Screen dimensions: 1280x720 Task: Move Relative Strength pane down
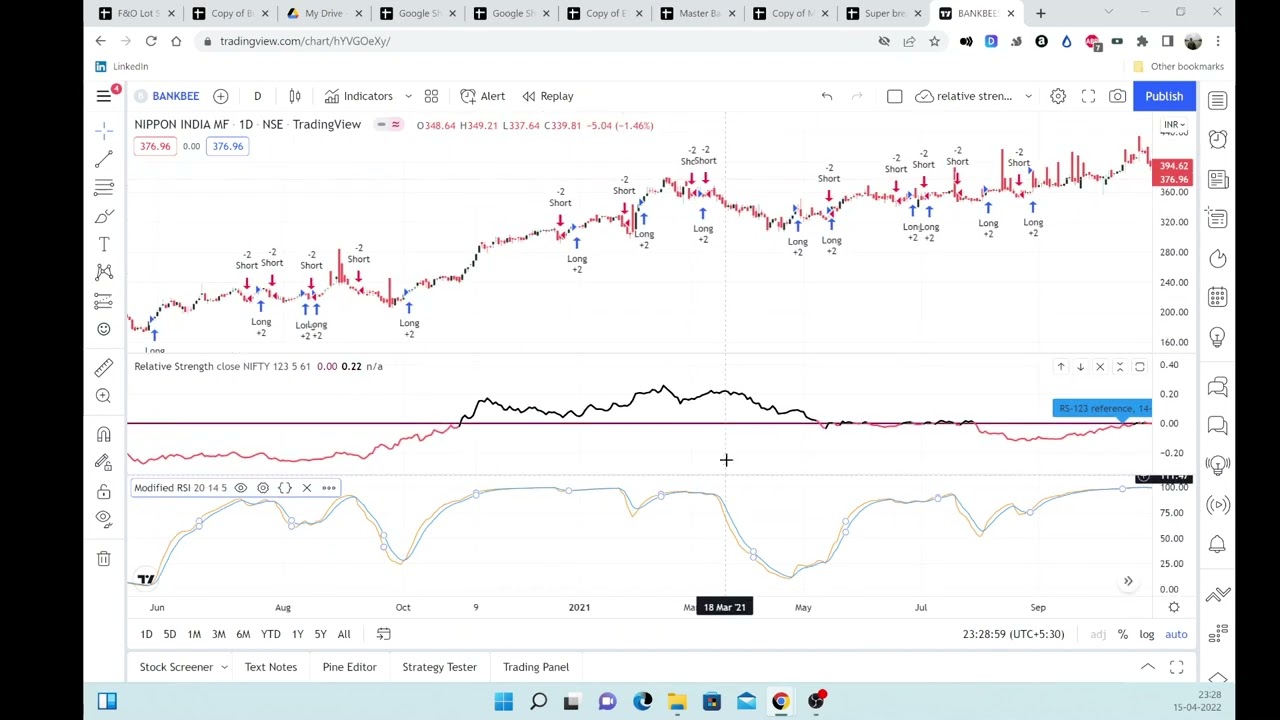pos(1080,367)
